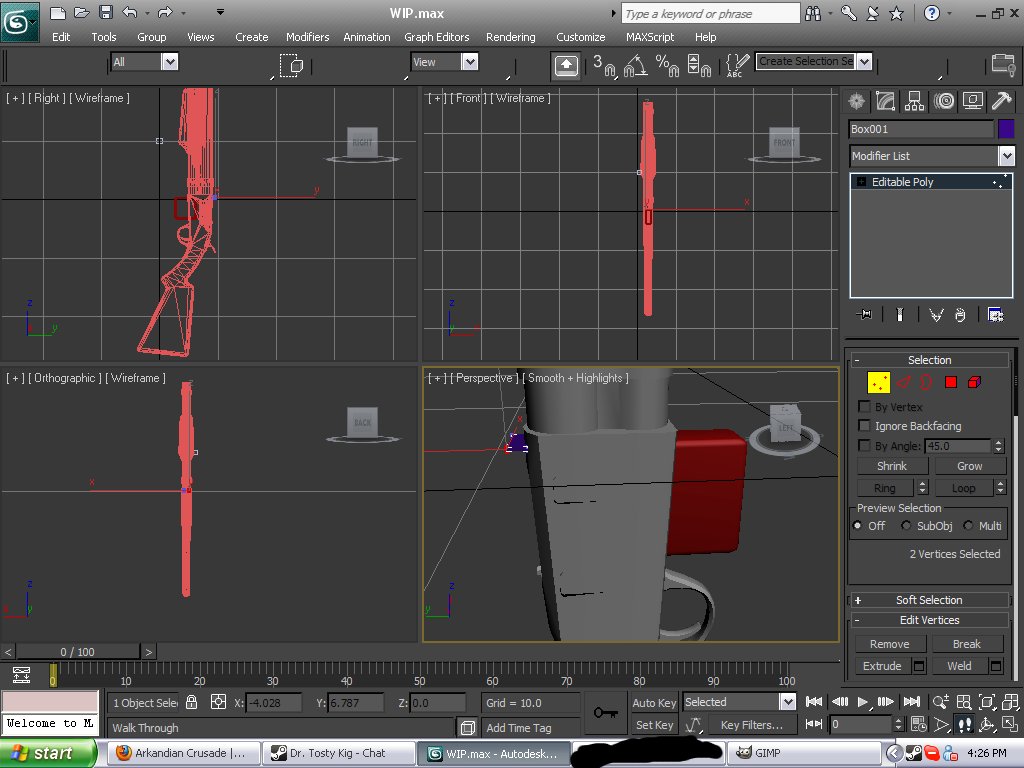Click the Pin Stack icon
The image size is (1024, 768).
click(865, 315)
